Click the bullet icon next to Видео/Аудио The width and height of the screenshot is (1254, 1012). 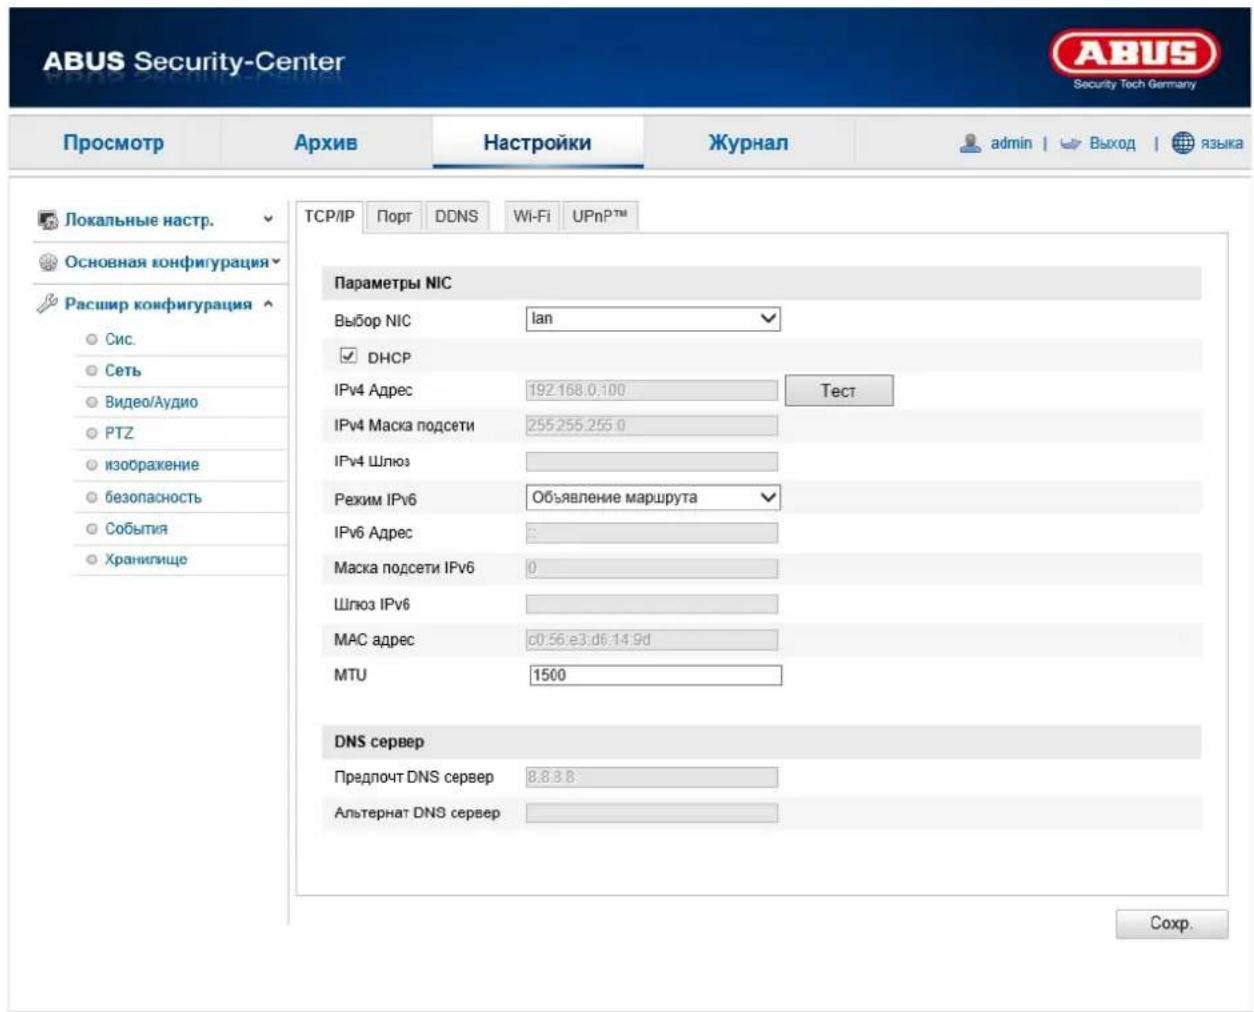[x=92, y=402]
